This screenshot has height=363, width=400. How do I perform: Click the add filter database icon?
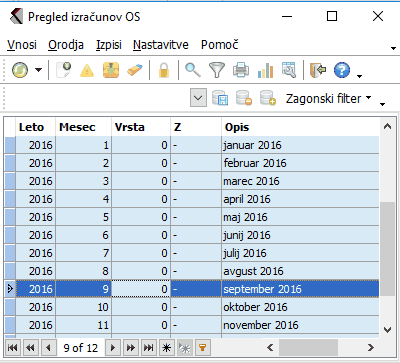268,98
